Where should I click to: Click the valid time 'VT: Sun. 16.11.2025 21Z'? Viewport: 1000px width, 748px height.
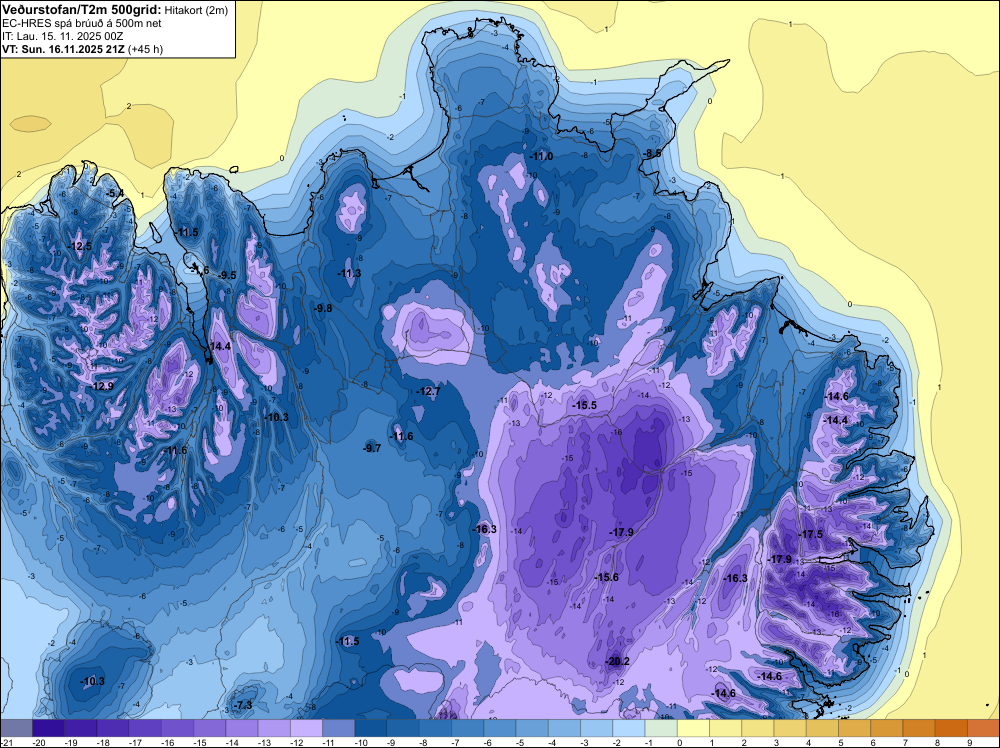click(x=64, y=49)
